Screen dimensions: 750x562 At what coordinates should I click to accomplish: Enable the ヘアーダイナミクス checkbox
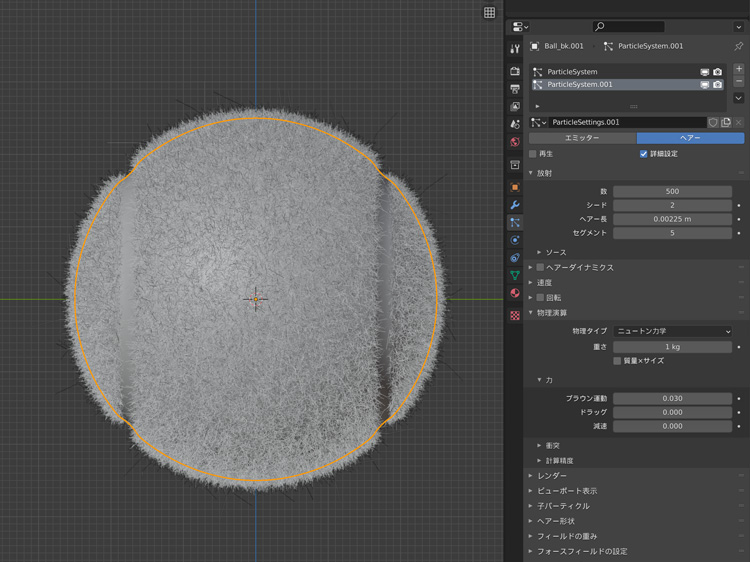(x=541, y=268)
